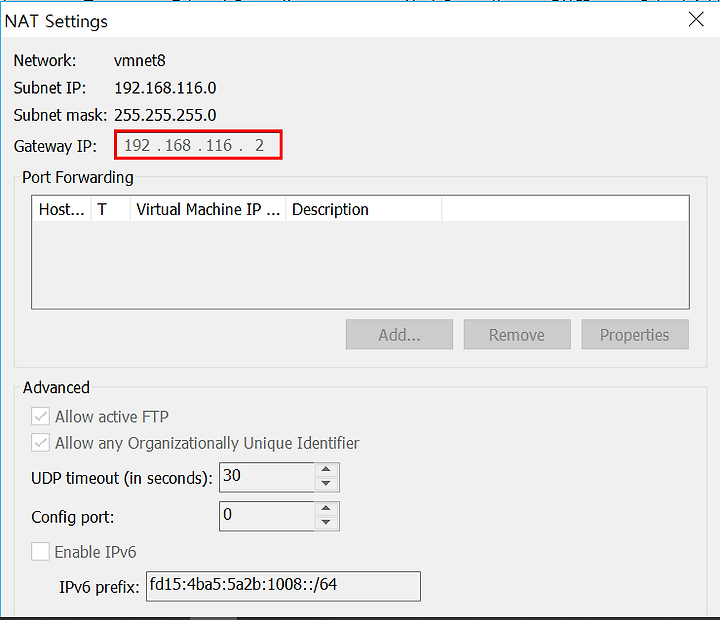
Task: Click the vmnet8 network name
Action: click(140, 61)
